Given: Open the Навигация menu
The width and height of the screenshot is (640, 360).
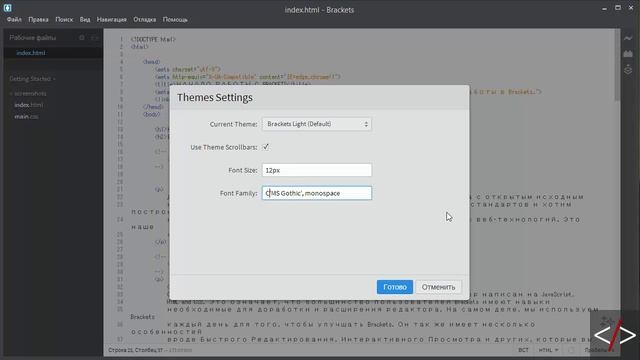Looking at the screenshot, I should 111,19.
